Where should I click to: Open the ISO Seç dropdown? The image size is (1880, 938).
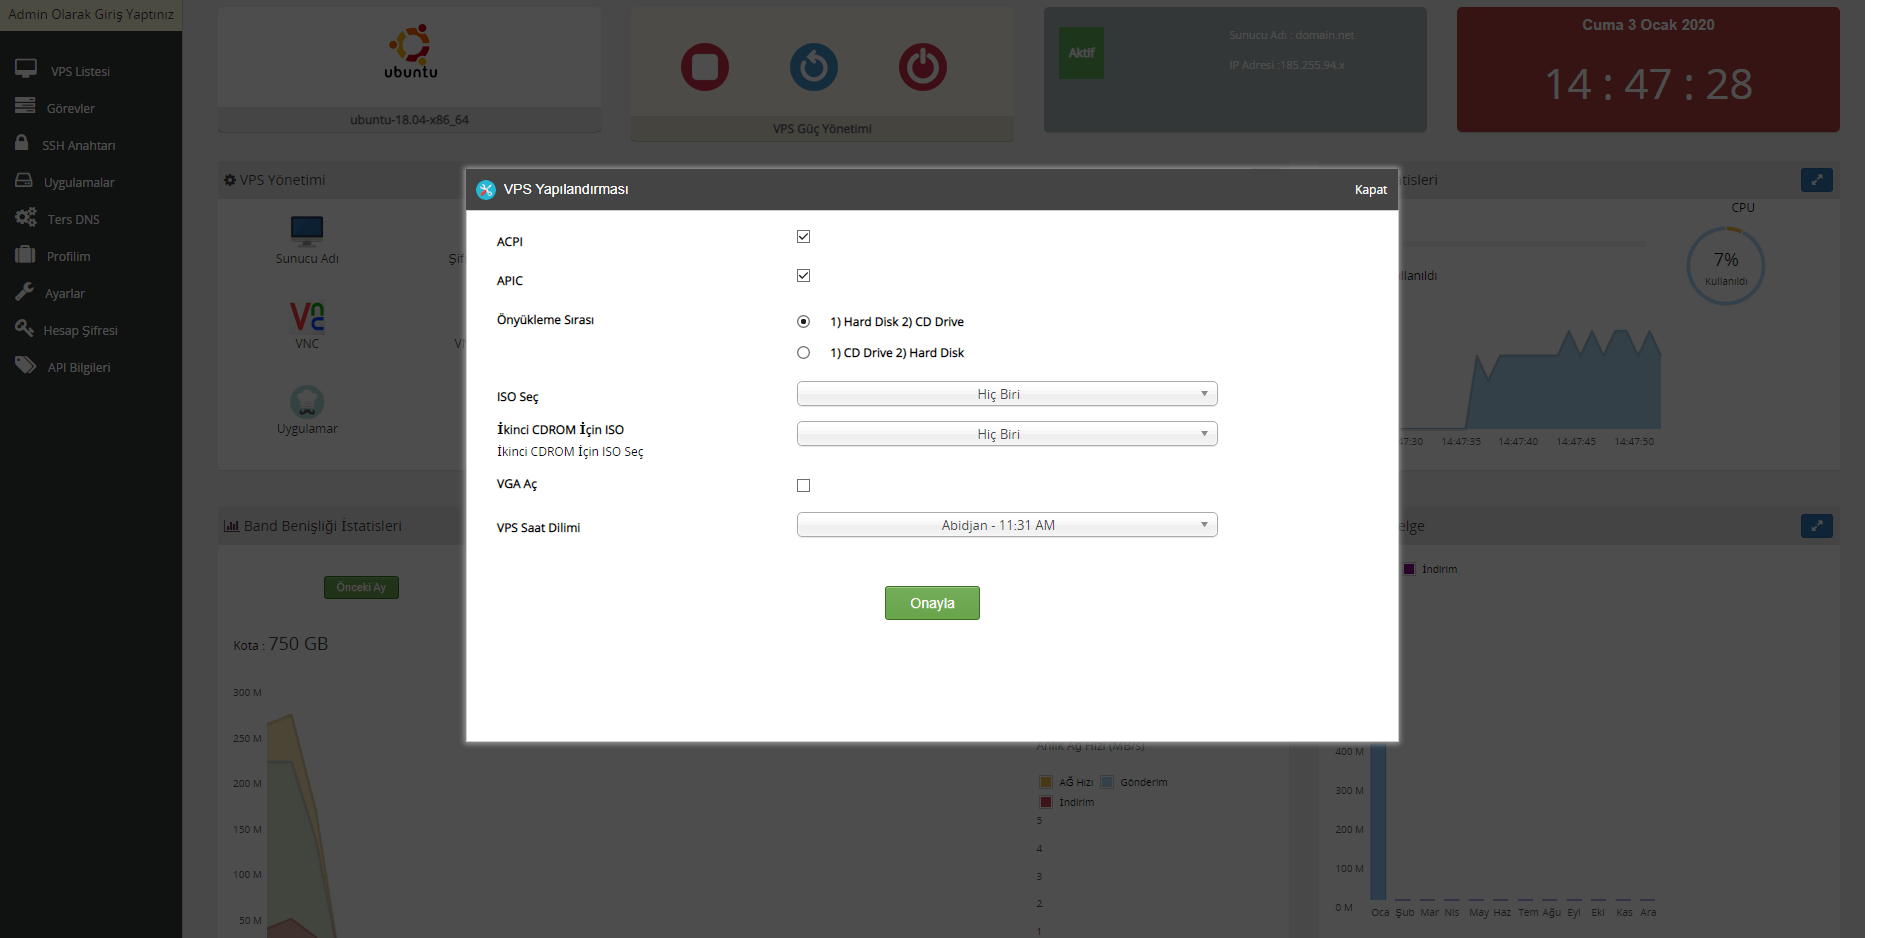tap(1006, 394)
